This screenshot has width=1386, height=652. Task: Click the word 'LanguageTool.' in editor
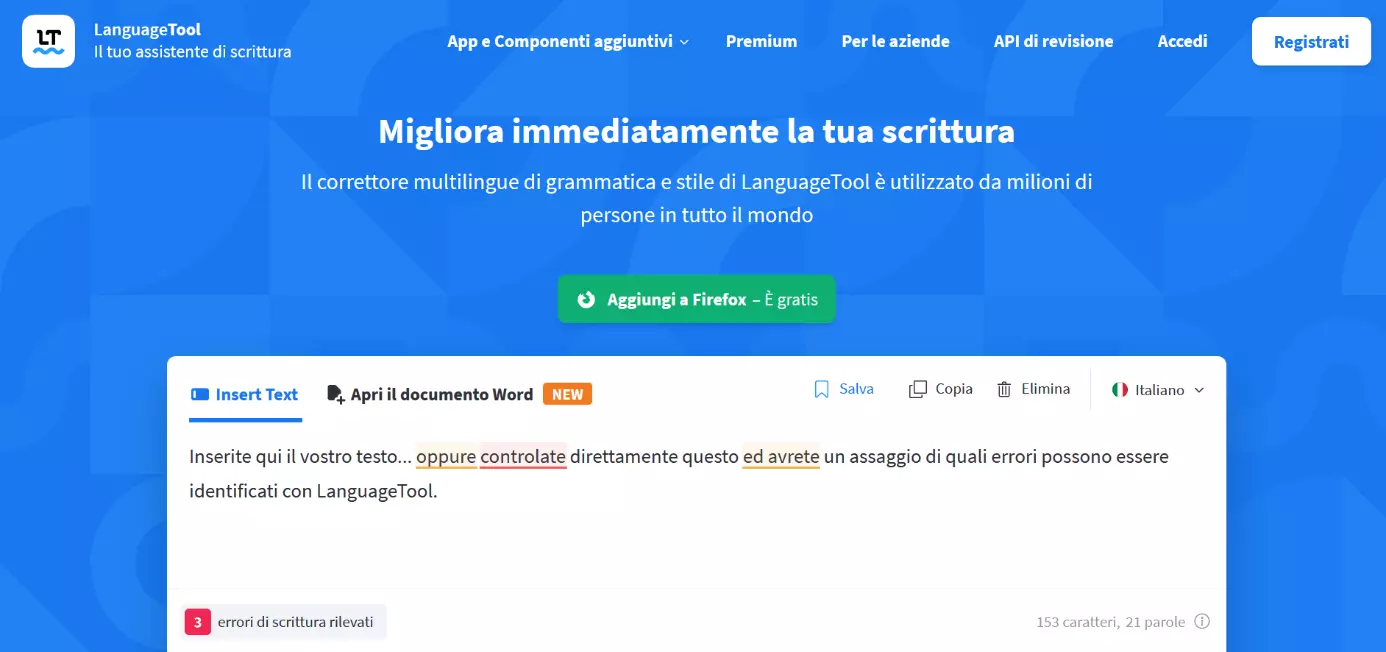377,491
